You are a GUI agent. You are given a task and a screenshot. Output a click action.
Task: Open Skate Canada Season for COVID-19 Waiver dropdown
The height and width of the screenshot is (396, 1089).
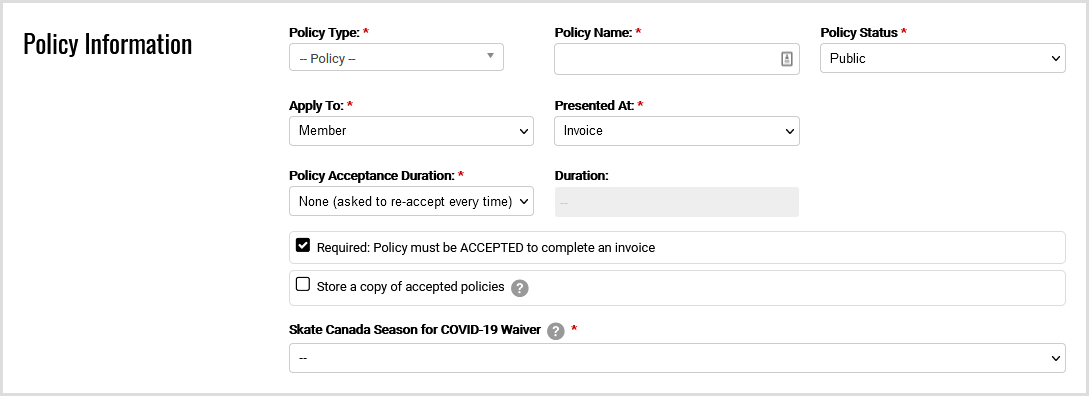[x=677, y=358]
